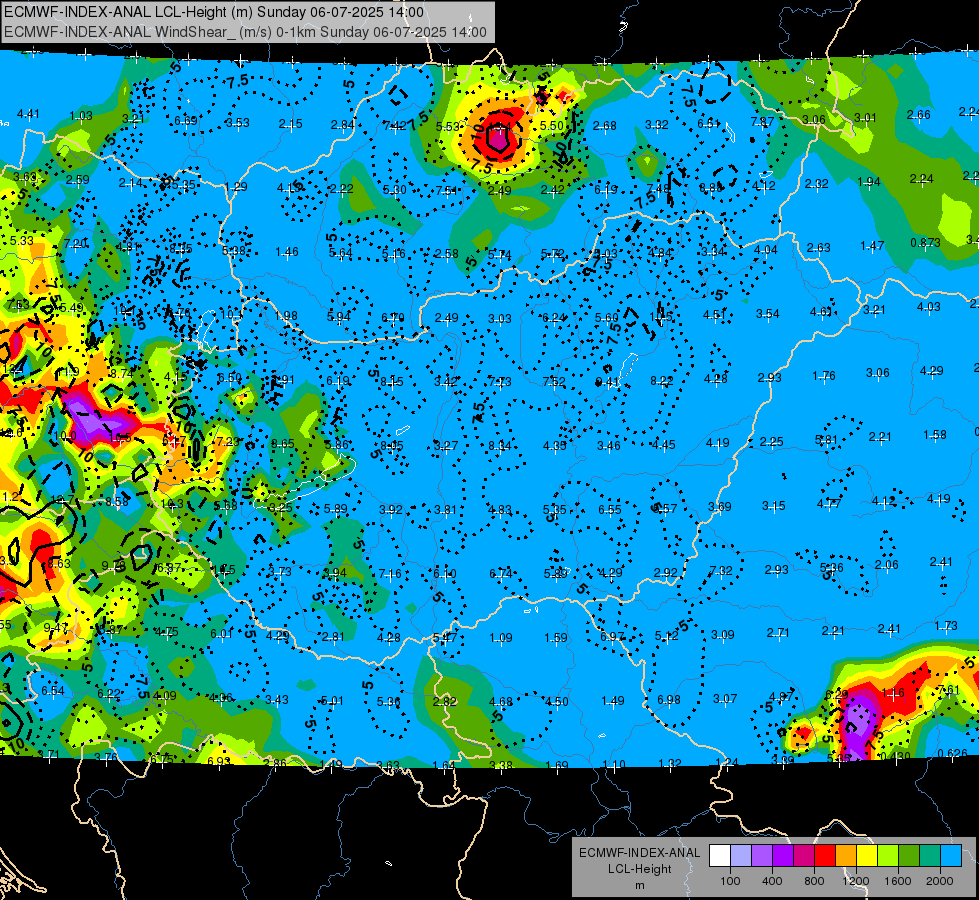Click the white swatch in the LCL-Height legend

(x=720, y=856)
